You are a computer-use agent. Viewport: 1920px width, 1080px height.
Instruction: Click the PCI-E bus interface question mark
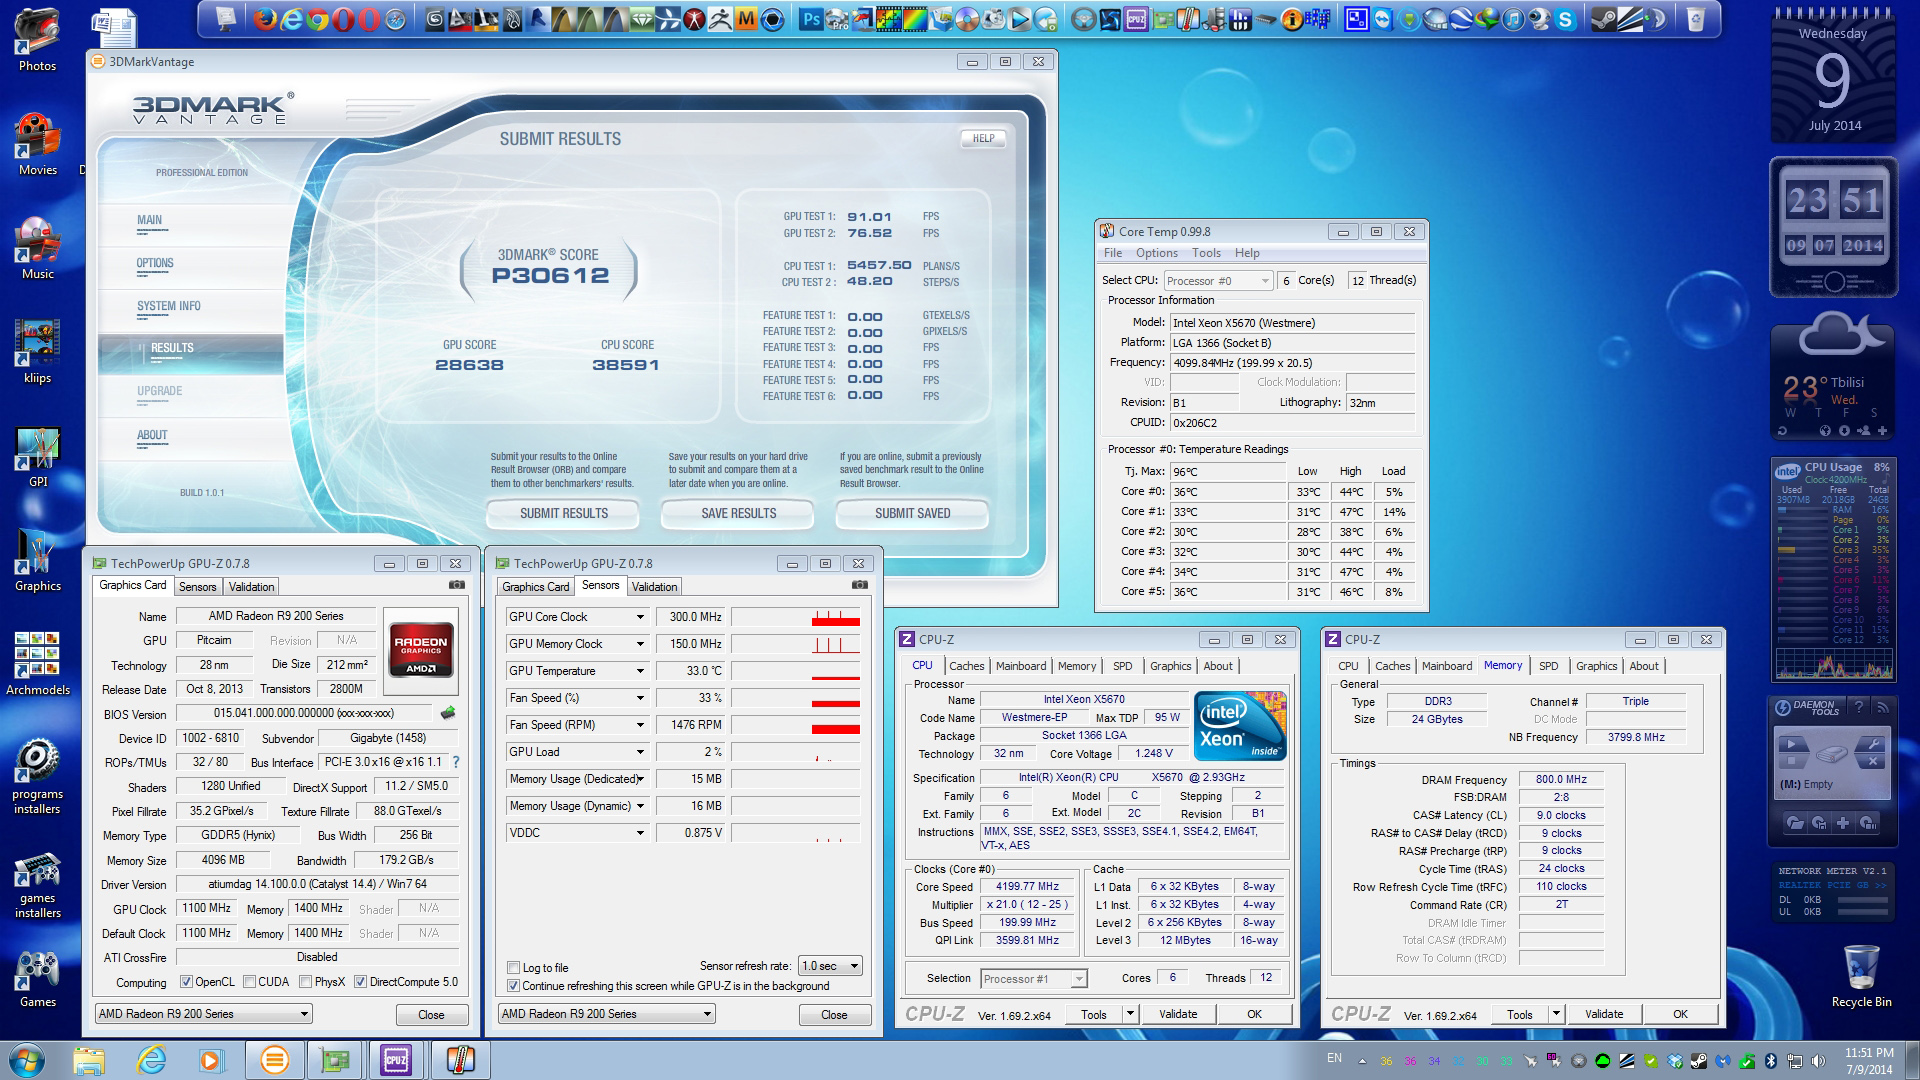coord(456,762)
